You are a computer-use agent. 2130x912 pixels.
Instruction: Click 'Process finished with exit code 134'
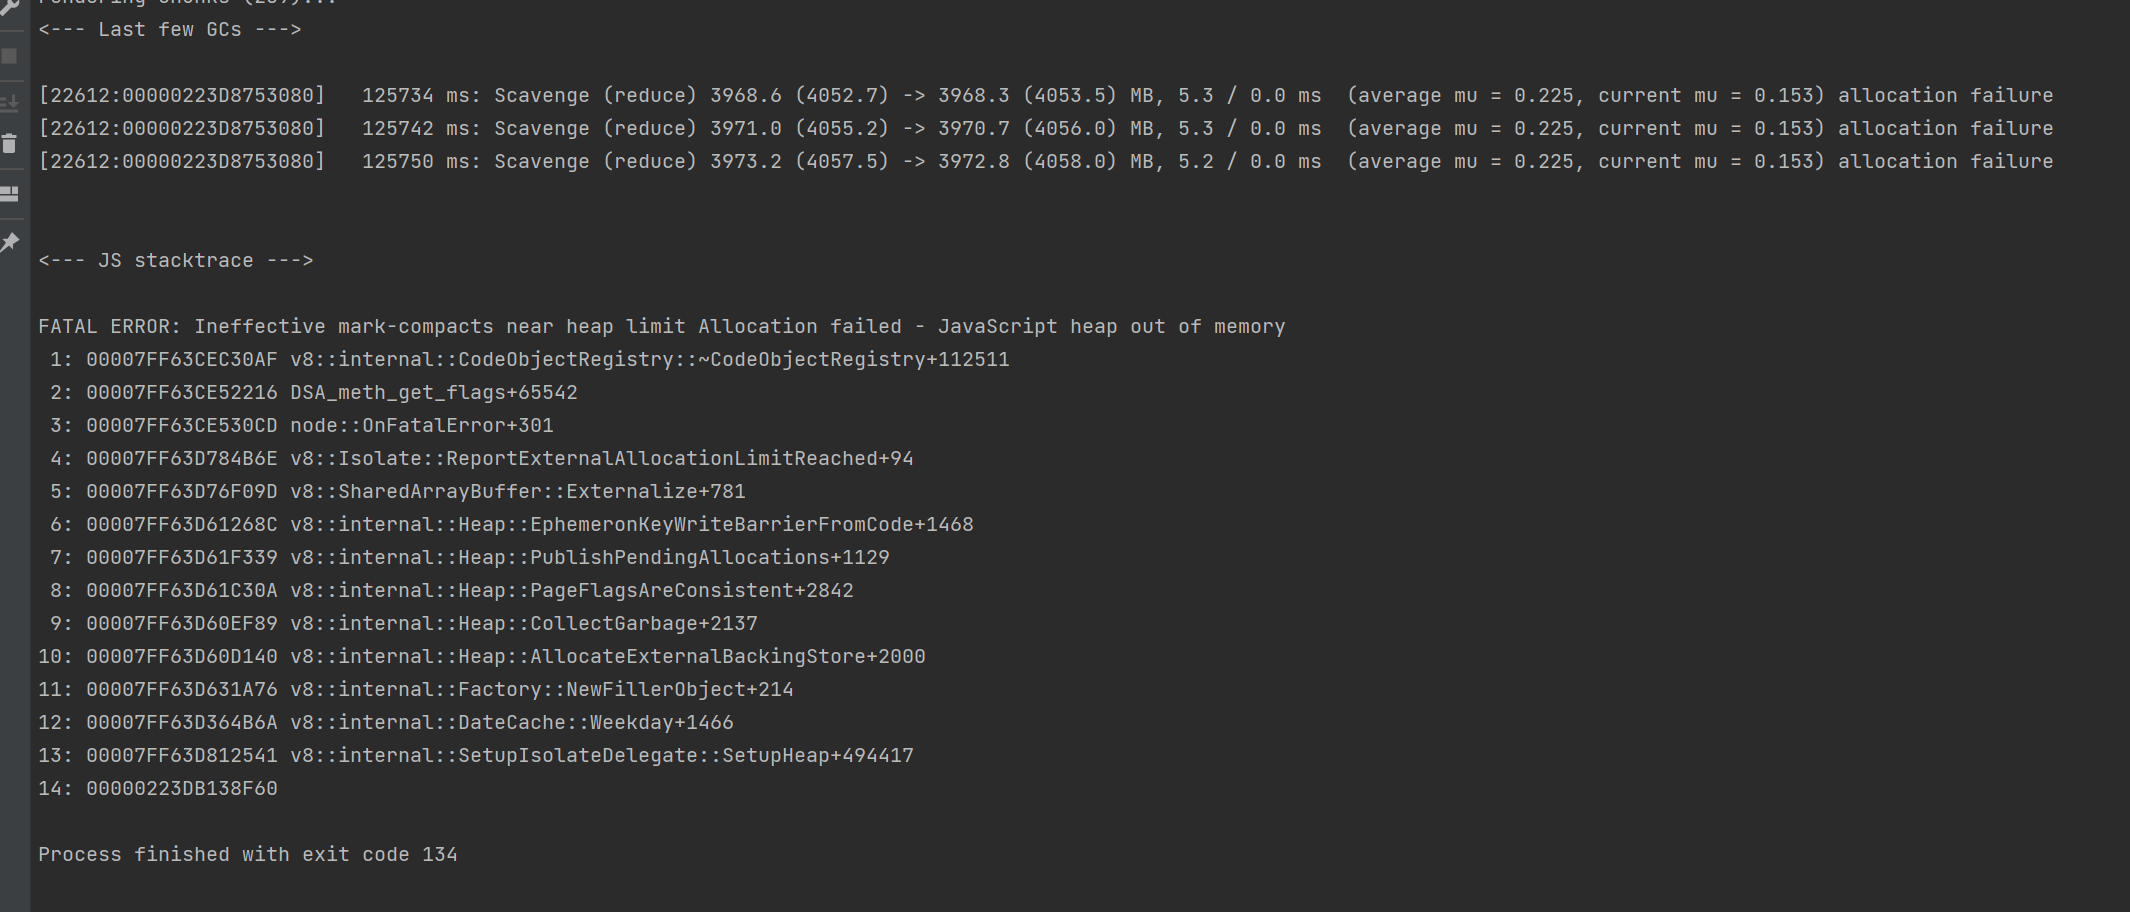point(248,855)
